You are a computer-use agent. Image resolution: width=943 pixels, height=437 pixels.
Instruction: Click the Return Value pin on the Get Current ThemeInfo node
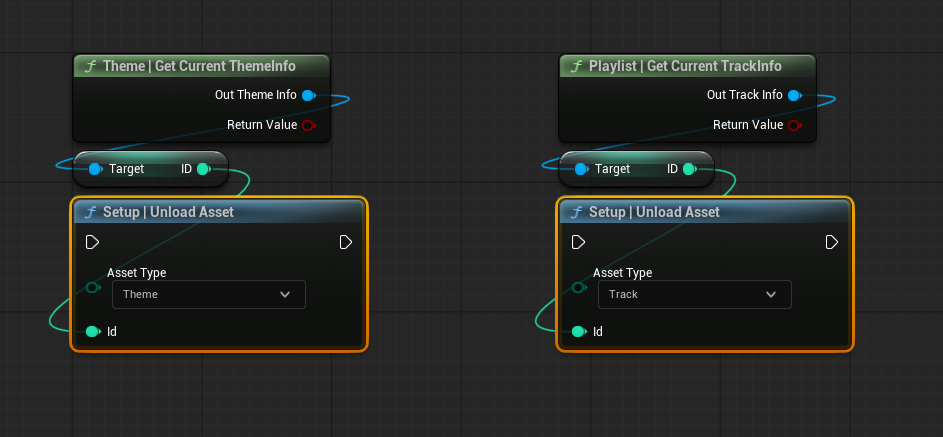pos(309,125)
